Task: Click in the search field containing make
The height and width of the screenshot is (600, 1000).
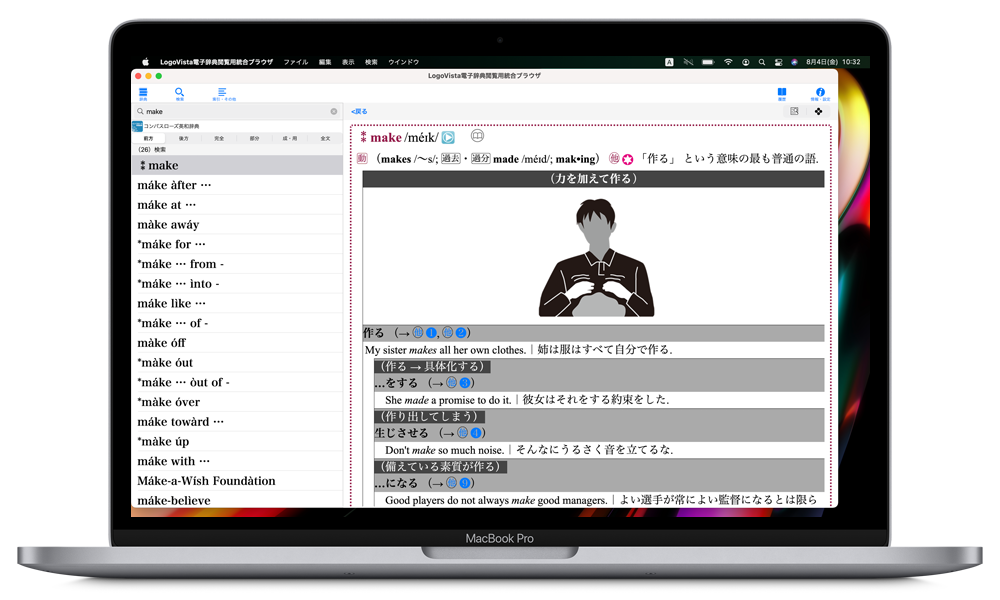Action: 237,111
